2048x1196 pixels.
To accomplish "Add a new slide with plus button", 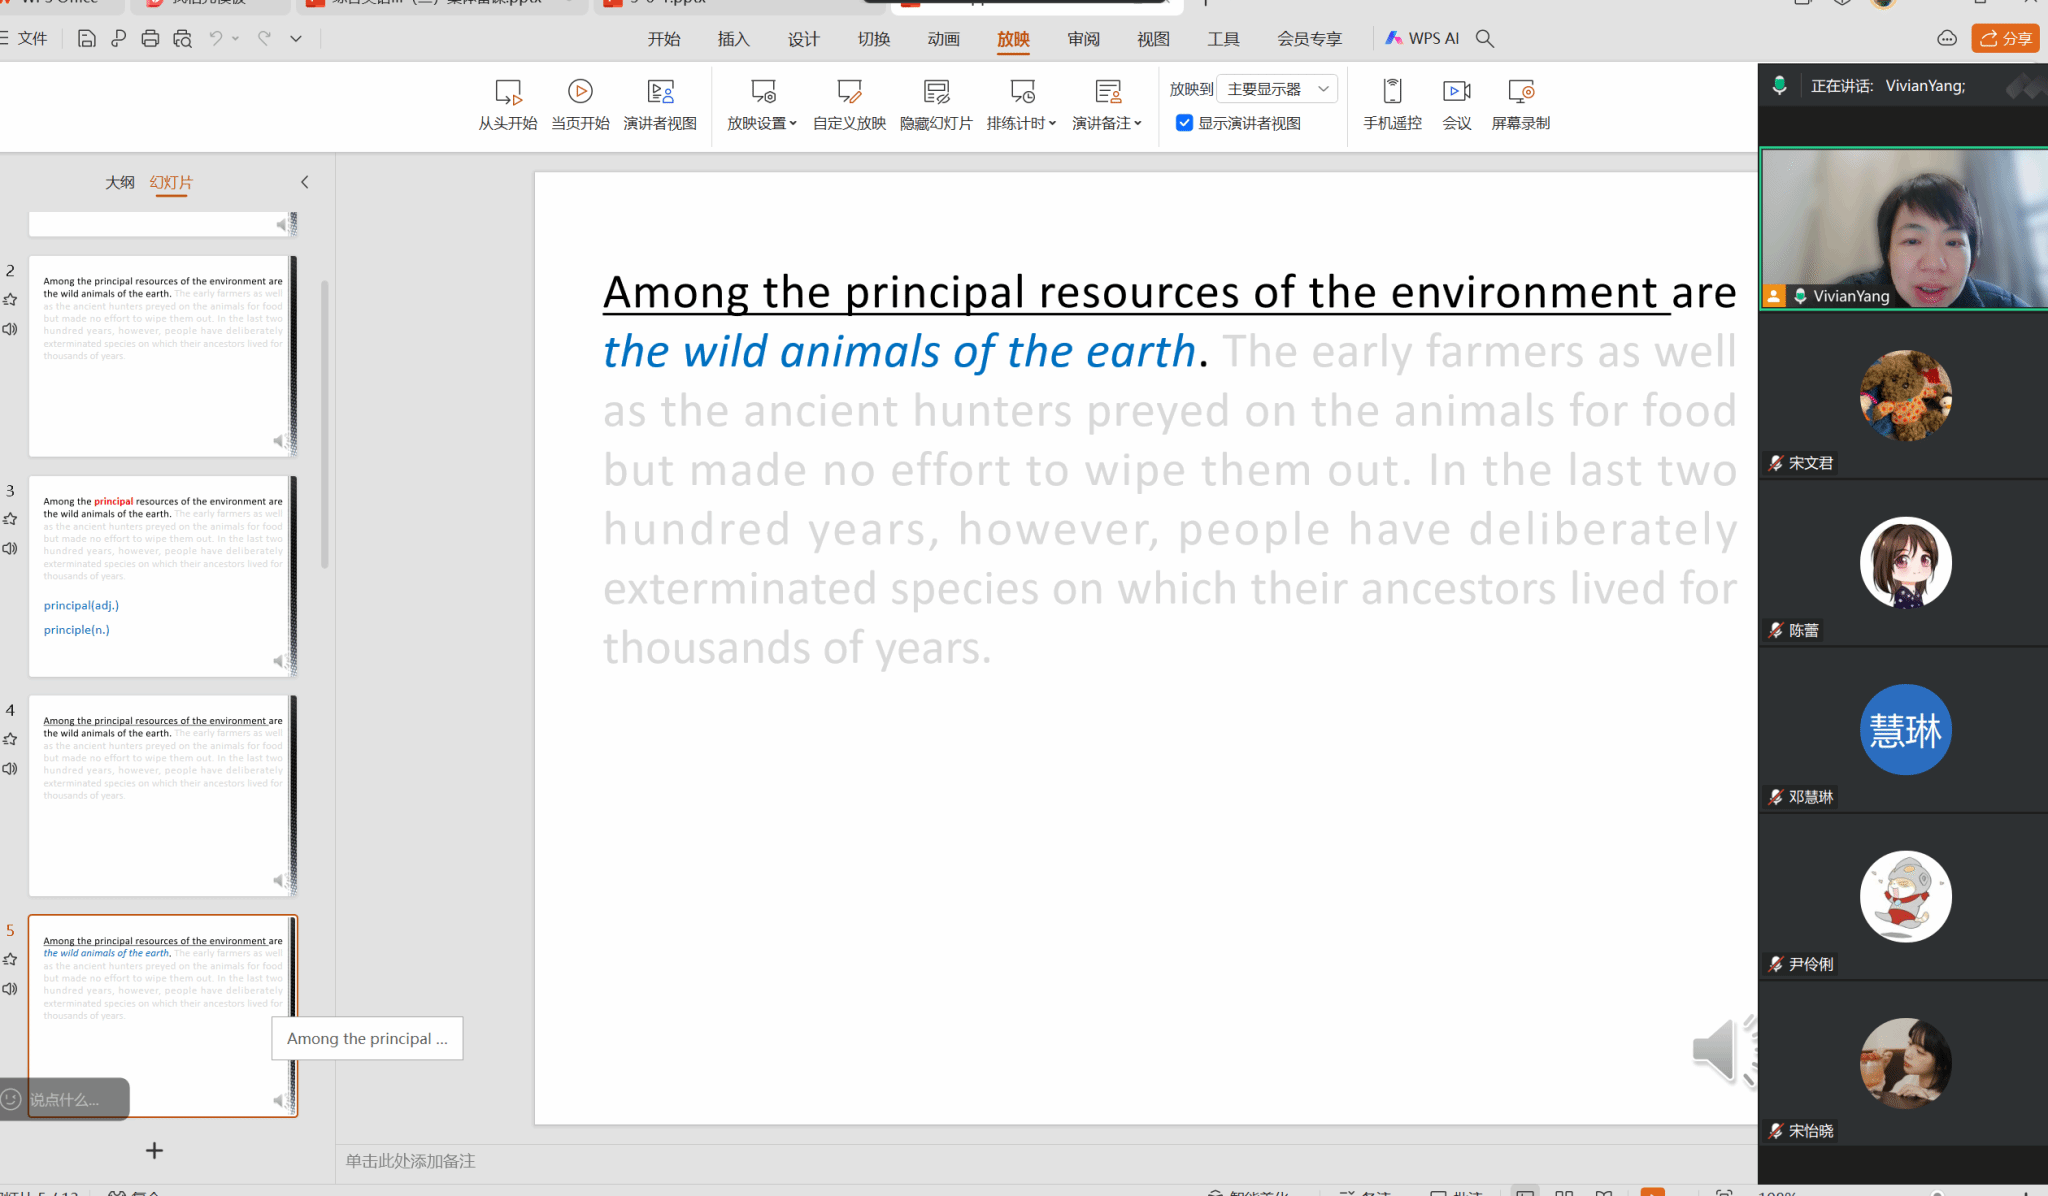I will tap(154, 1151).
